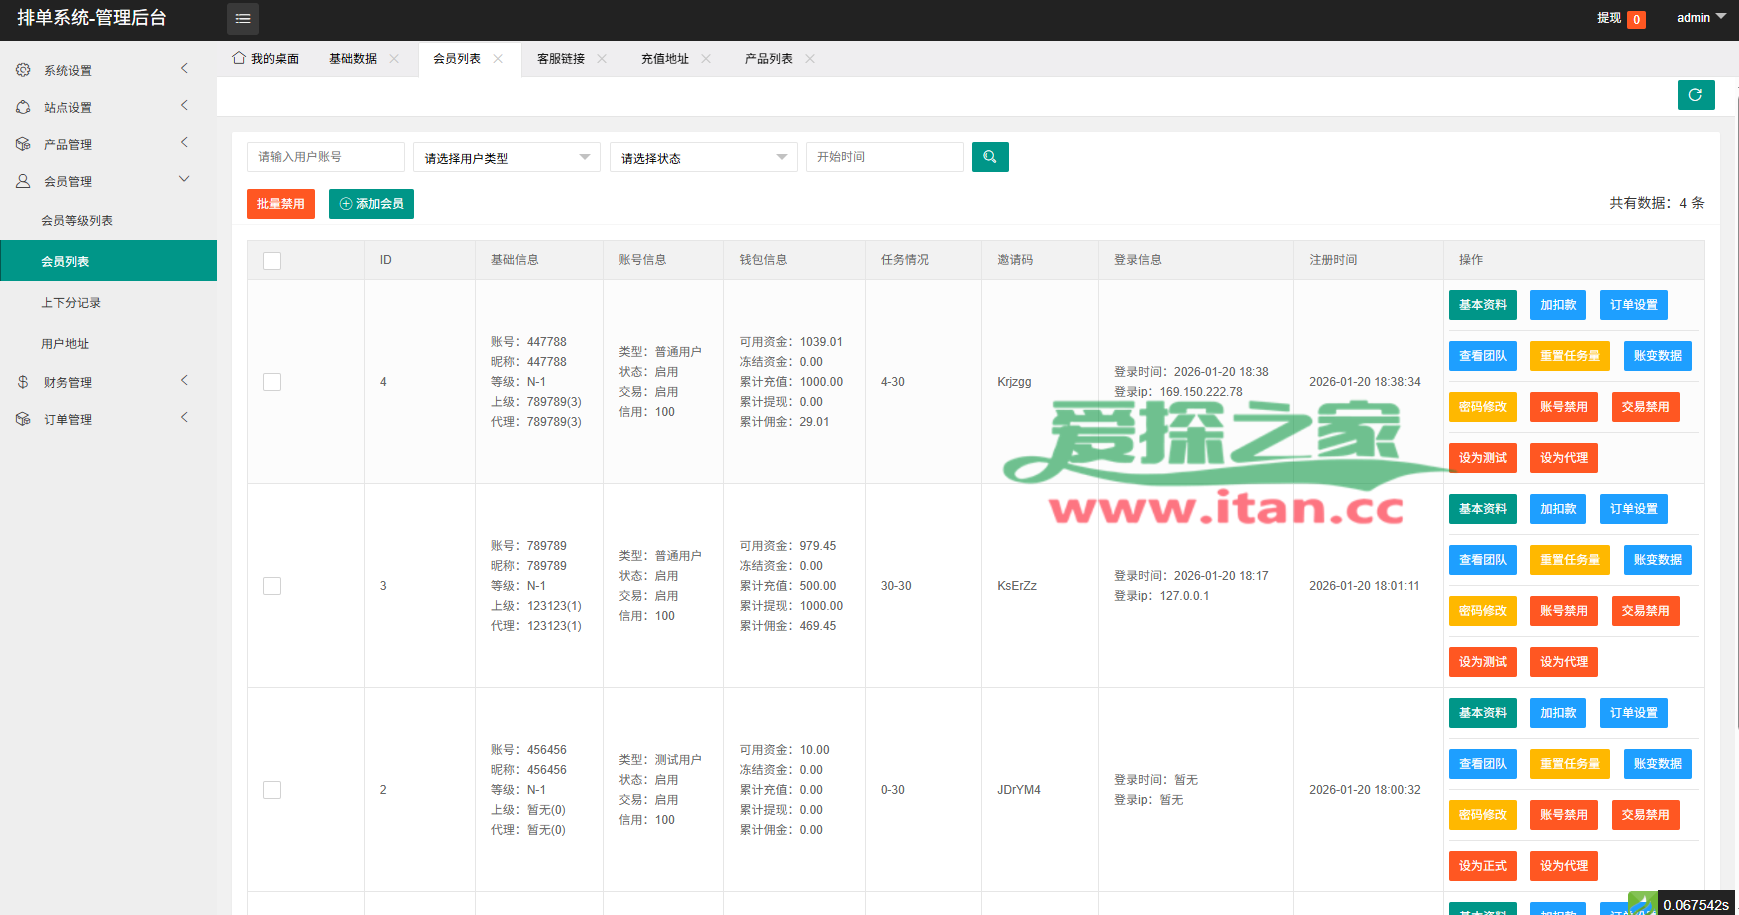
Task: Open the 请选择状态 dropdown
Action: pos(703,158)
